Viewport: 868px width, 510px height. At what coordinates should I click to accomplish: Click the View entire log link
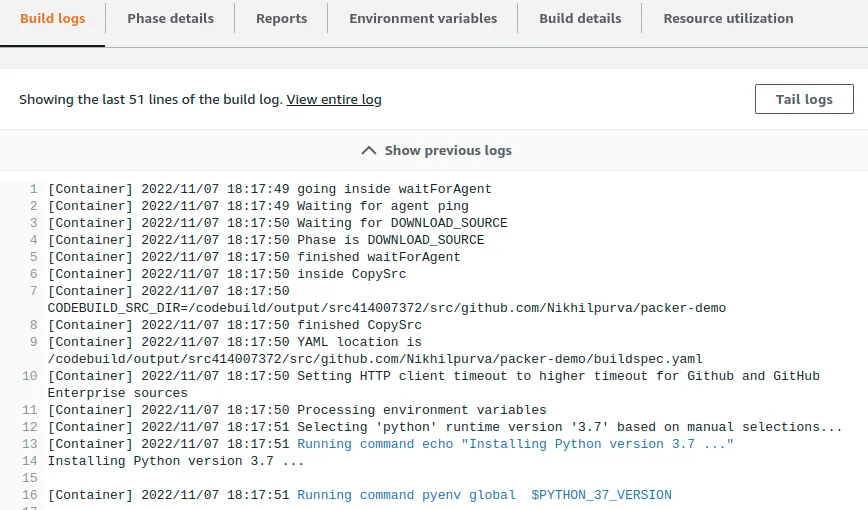pos(334,100)
